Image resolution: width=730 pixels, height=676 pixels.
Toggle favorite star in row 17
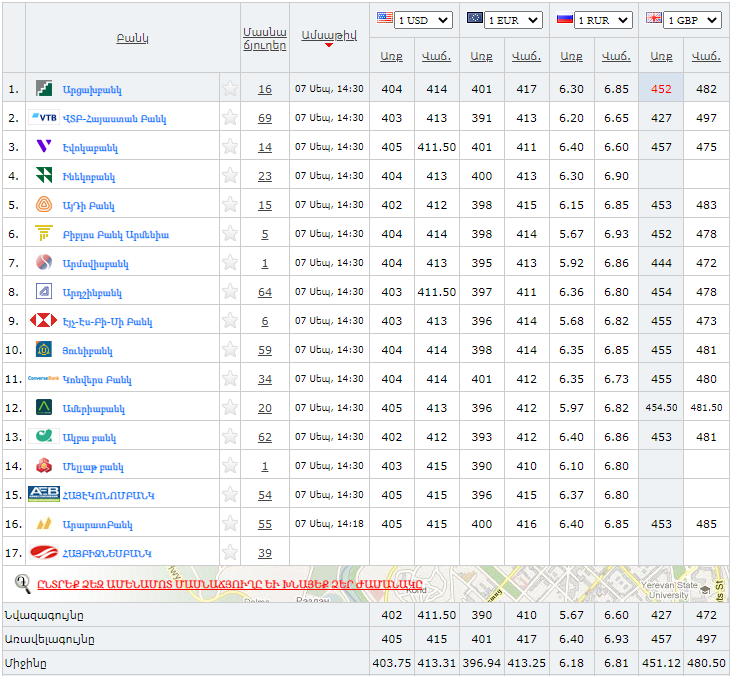coord(230,552)
